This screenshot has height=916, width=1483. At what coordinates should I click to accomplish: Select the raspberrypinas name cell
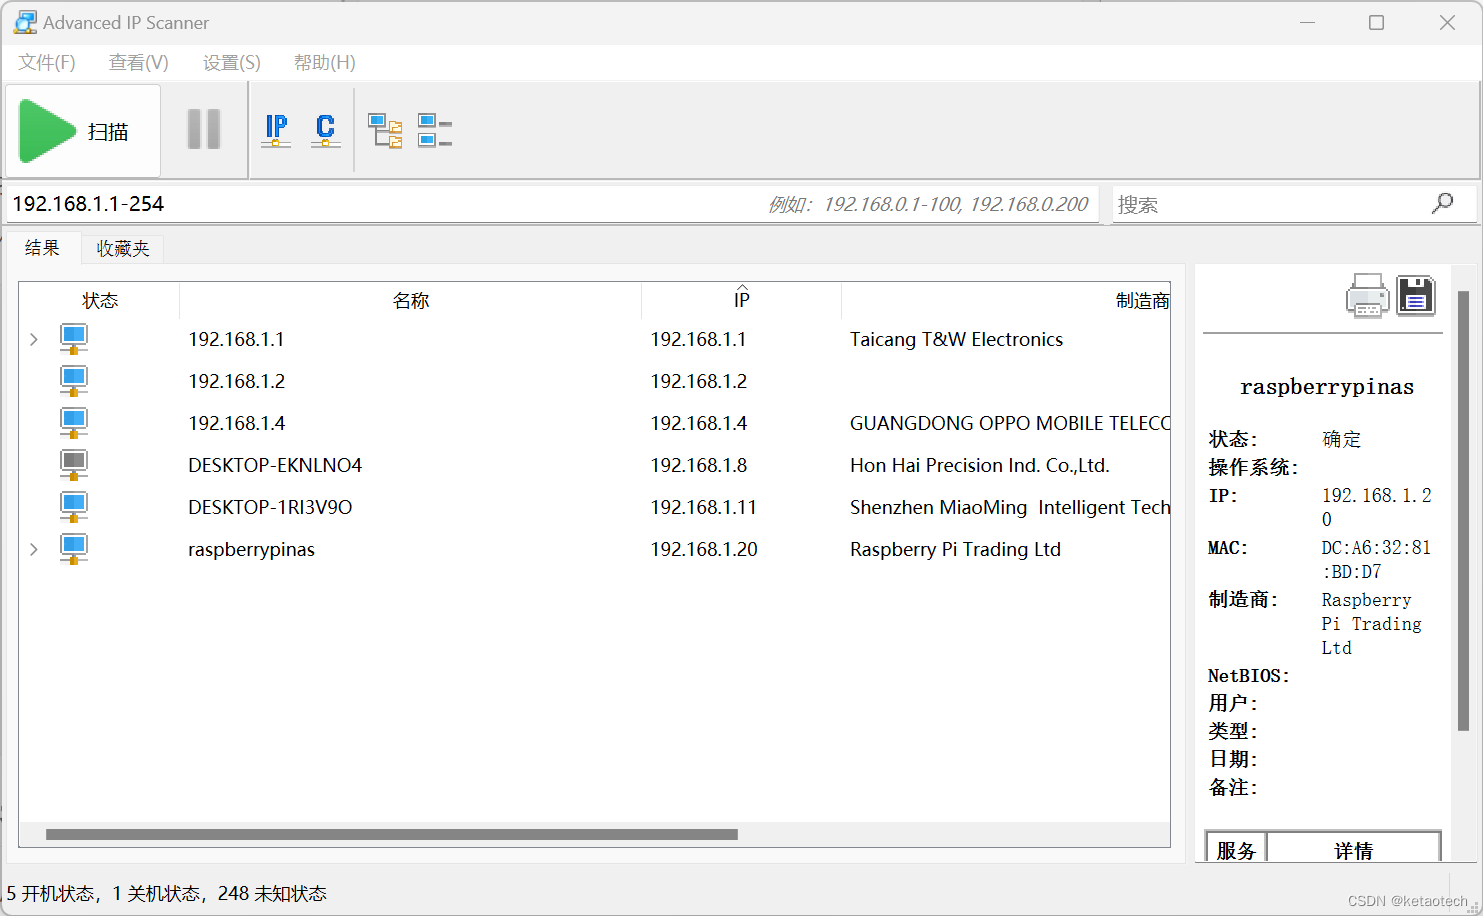(251, 549)
